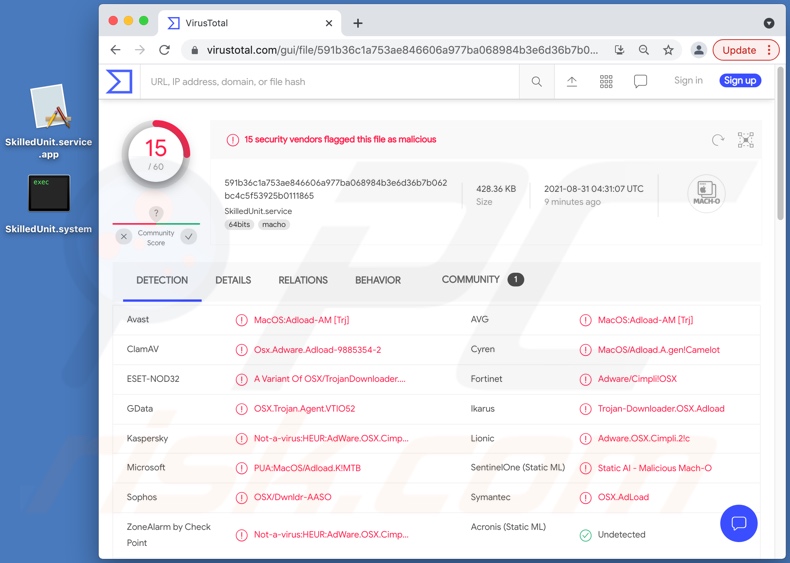Click the 428.36 KB size value
This screenshot has height=563, width=790.
pos(496,189)
